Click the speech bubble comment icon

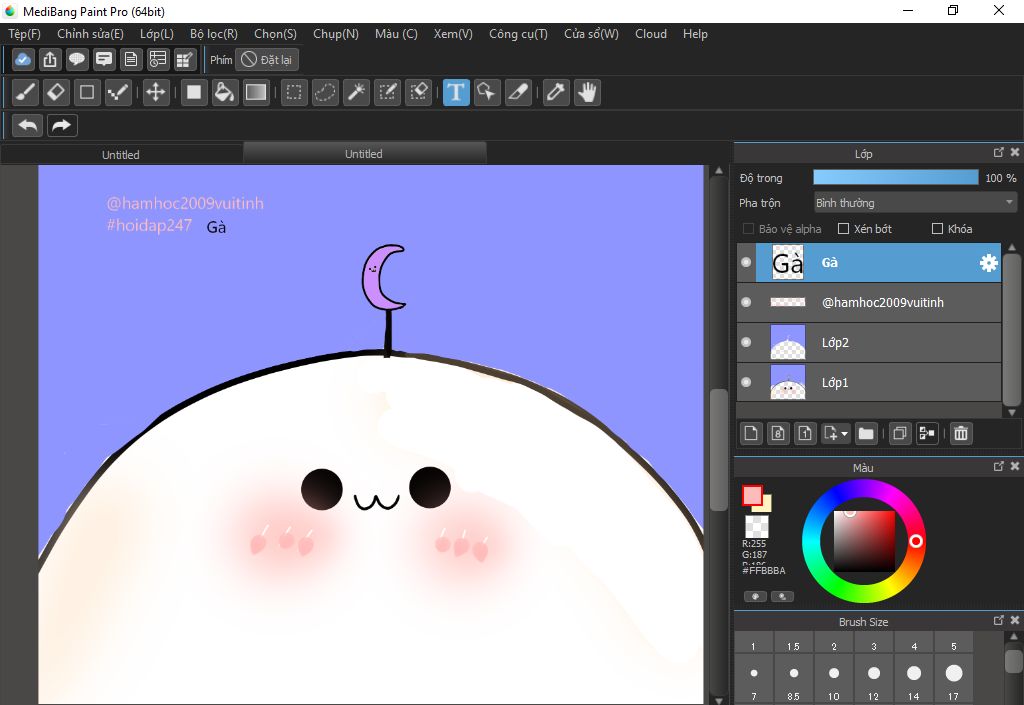pyautogui.click(x=76, y=59)
